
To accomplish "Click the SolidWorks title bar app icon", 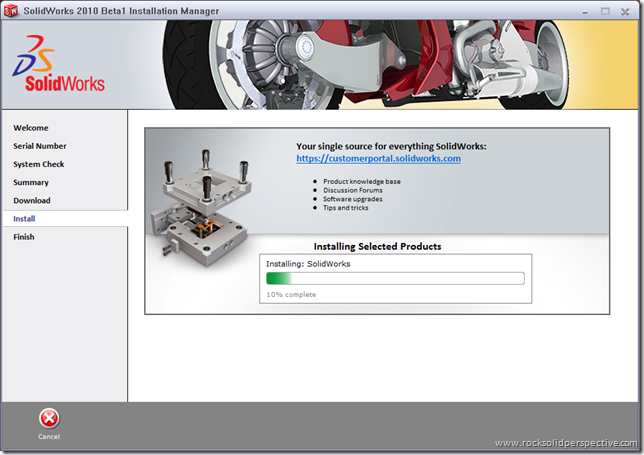I will [11, 11].
